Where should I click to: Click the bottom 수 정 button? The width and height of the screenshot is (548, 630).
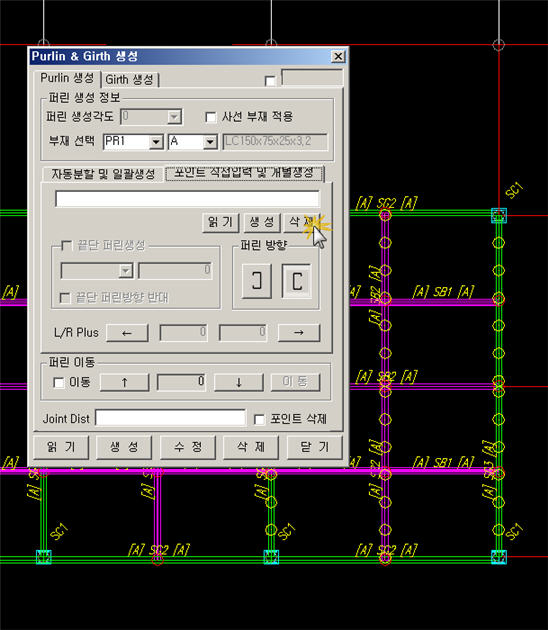pos(188,447)
